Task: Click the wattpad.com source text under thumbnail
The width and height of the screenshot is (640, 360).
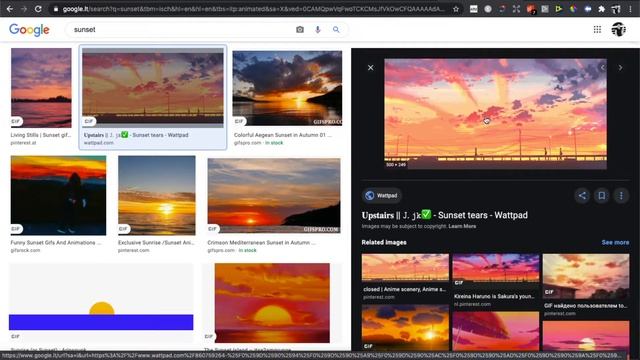Action: tap(99, 143)
